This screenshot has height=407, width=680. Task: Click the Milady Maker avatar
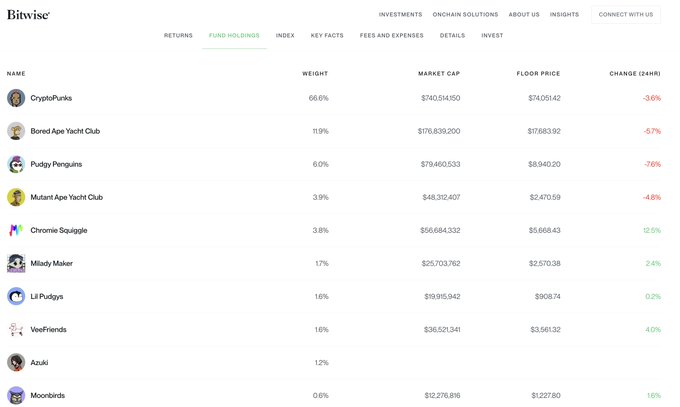pos(16,263)
